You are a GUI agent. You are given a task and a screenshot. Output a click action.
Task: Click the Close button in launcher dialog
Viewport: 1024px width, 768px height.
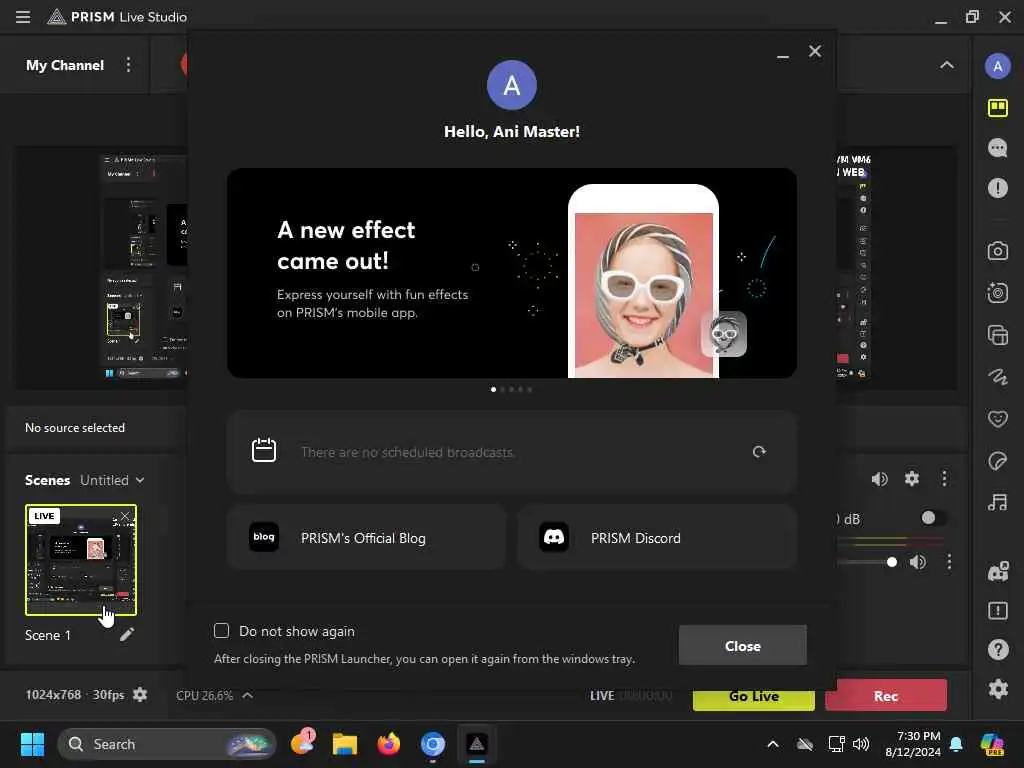click(743, 645)
